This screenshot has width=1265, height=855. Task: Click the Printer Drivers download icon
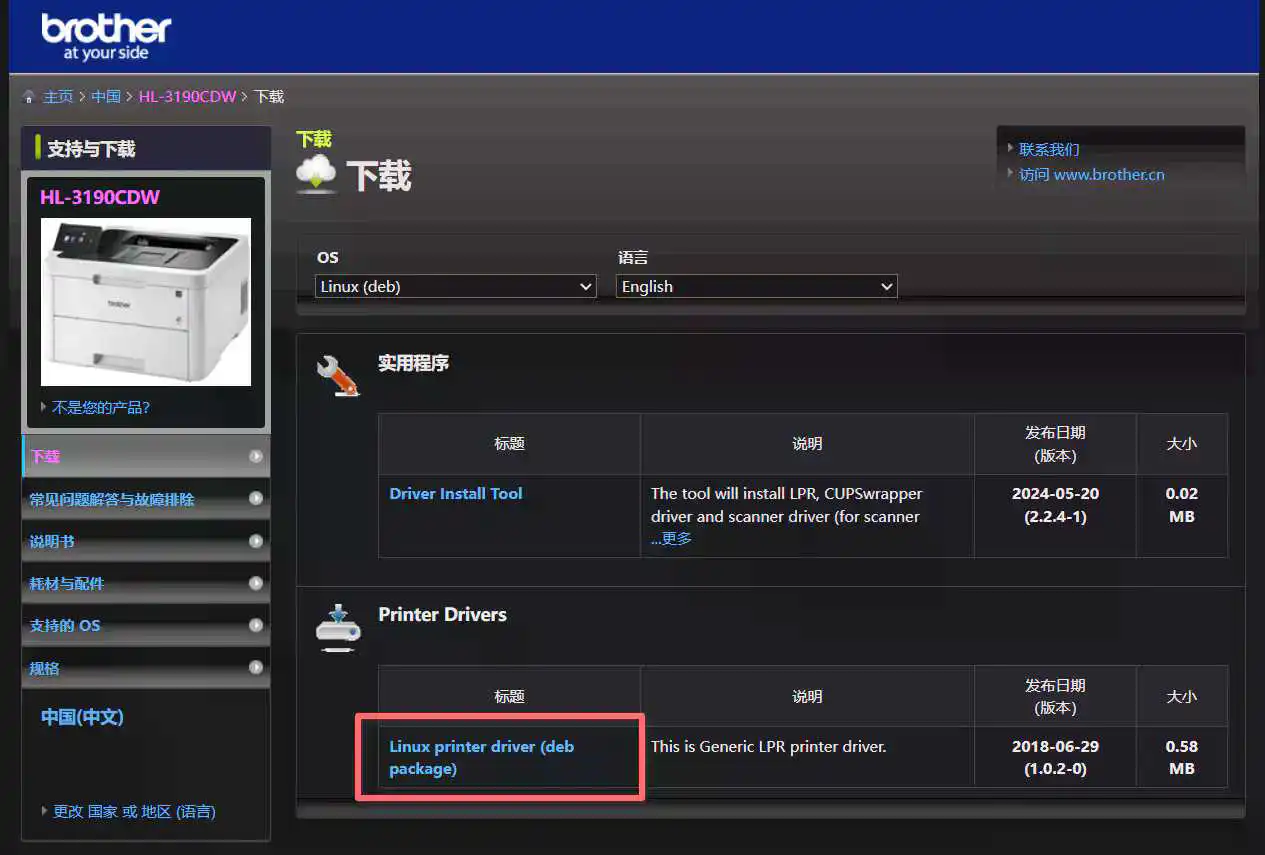337,627
